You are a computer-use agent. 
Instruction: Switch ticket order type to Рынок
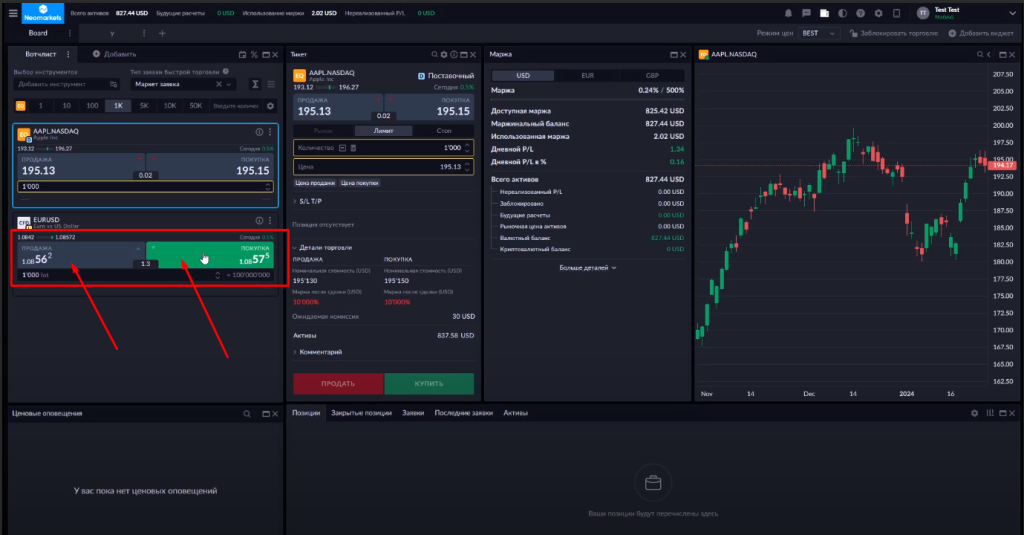pyautogui.click(x=323, y=131)
